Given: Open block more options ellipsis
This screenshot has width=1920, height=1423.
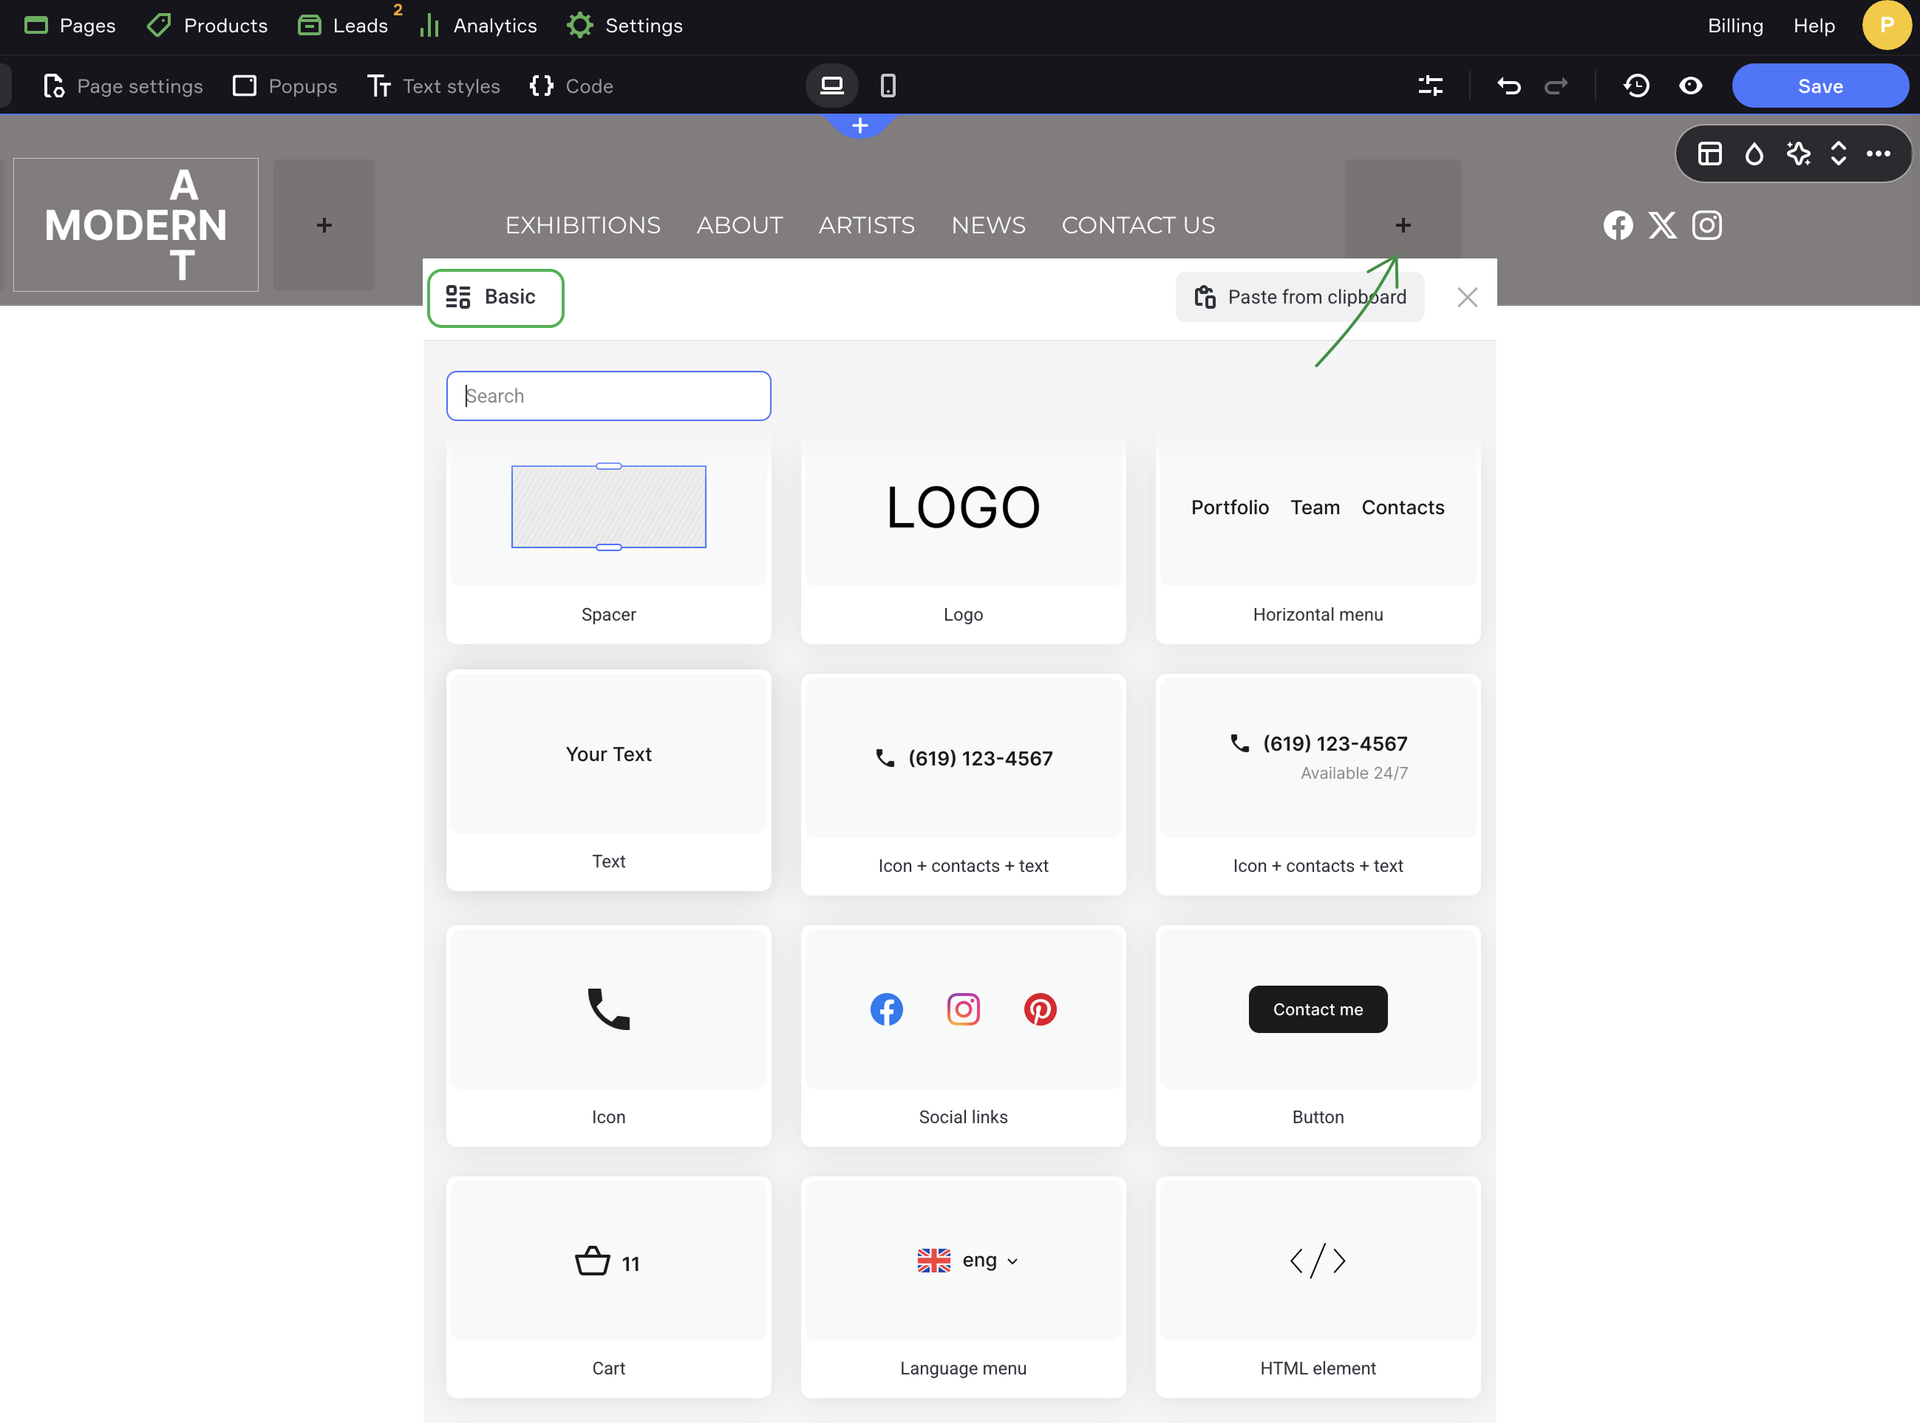Looking at the screenshot, I should [1878, 154].
